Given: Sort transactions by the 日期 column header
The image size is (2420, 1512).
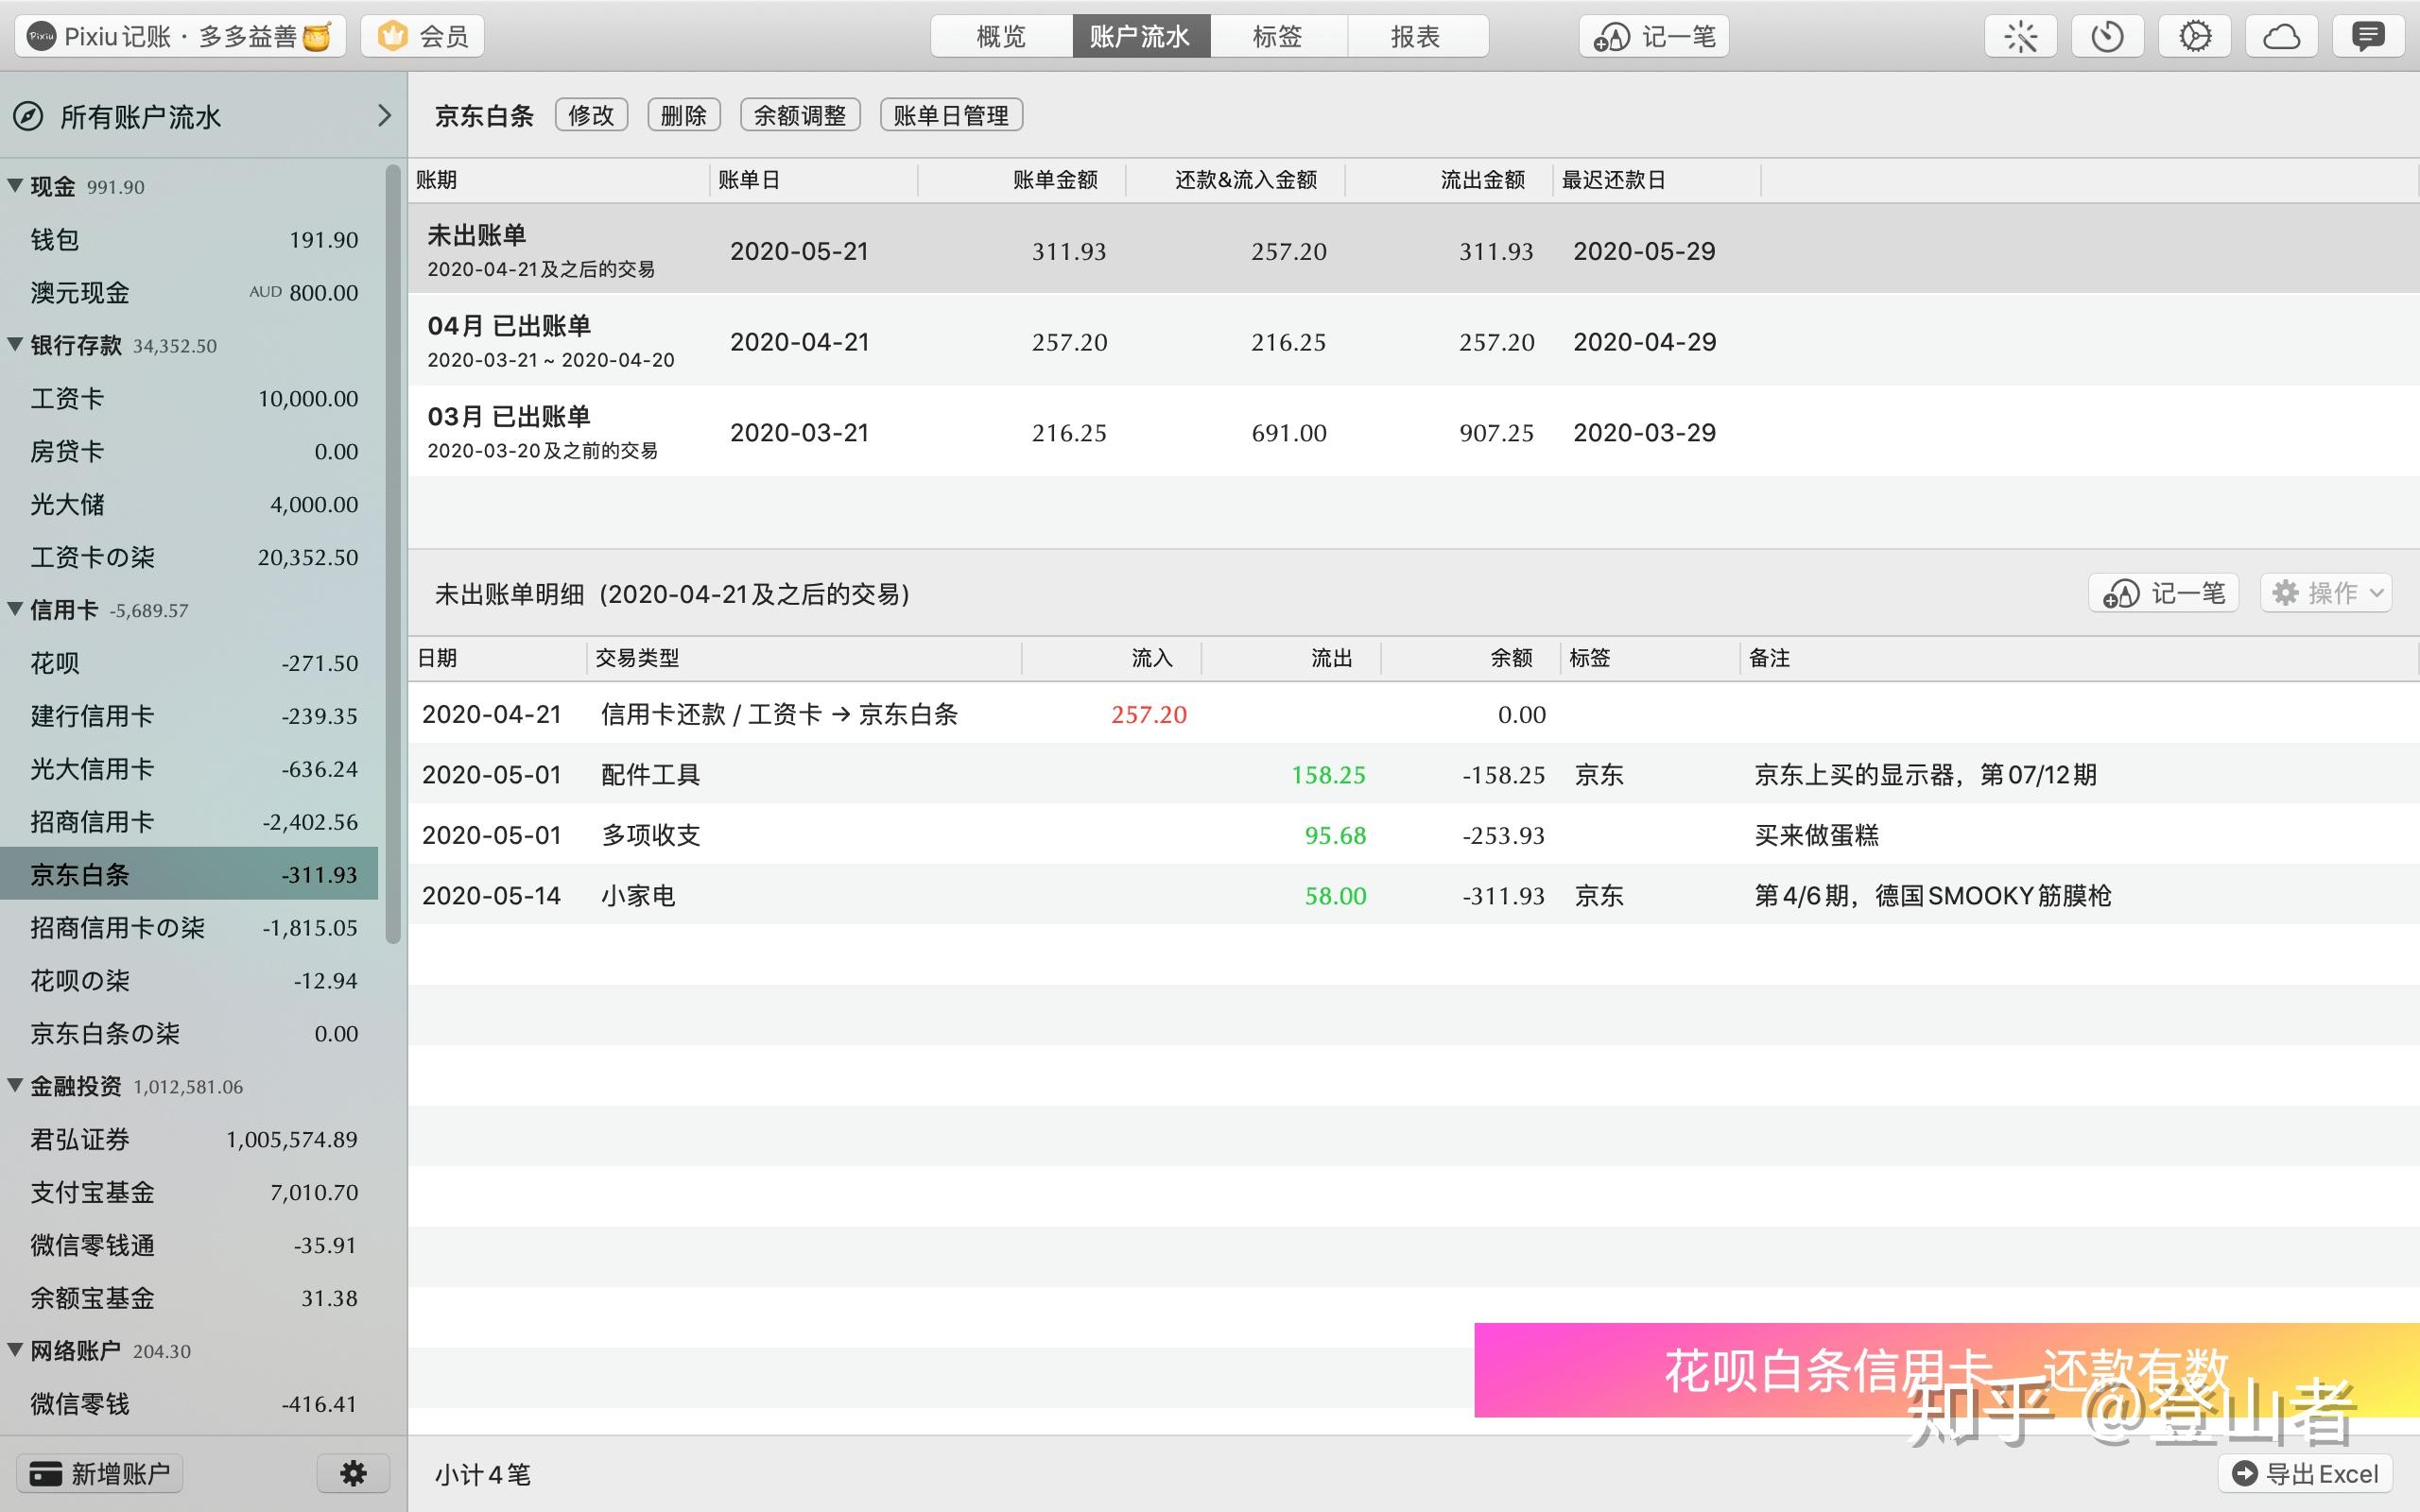Looking at the screenshot, I should click(x=498, y=658).
